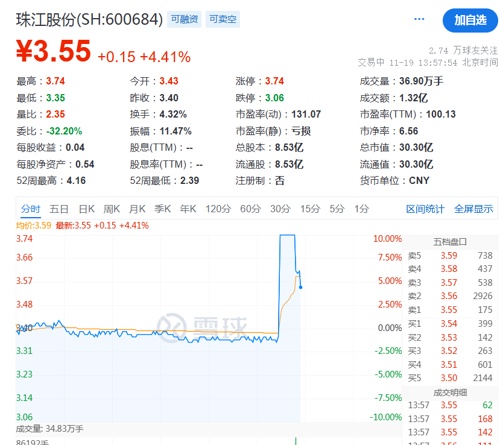This screenshot has width=500, height=445.
Task: Click the 52周最高 value 4.16
Action: pos(76,181)
